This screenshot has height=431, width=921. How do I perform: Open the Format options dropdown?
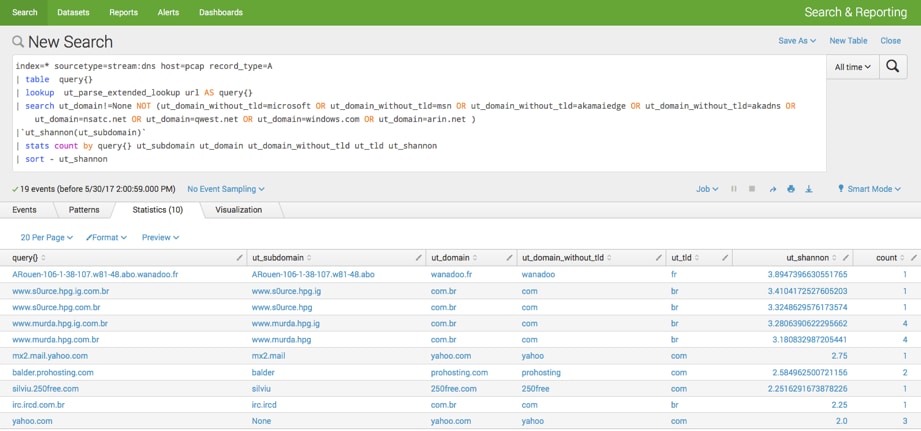pyautogui.click(x=106, y=237)
